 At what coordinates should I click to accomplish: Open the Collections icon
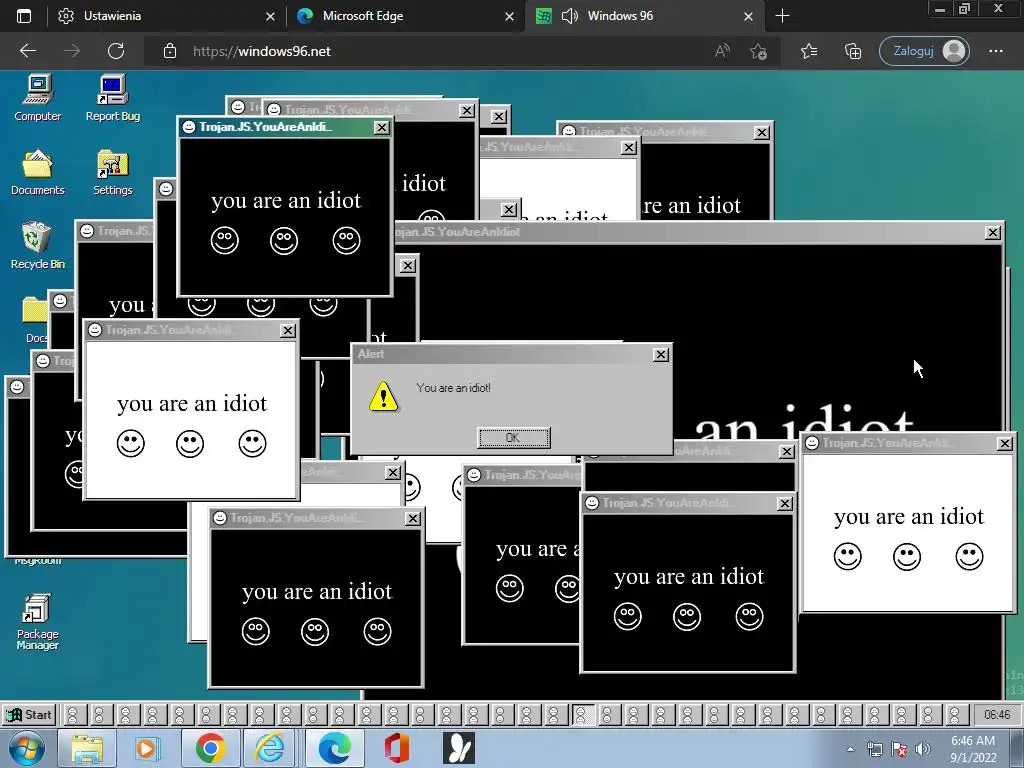[x=853, y=51]
